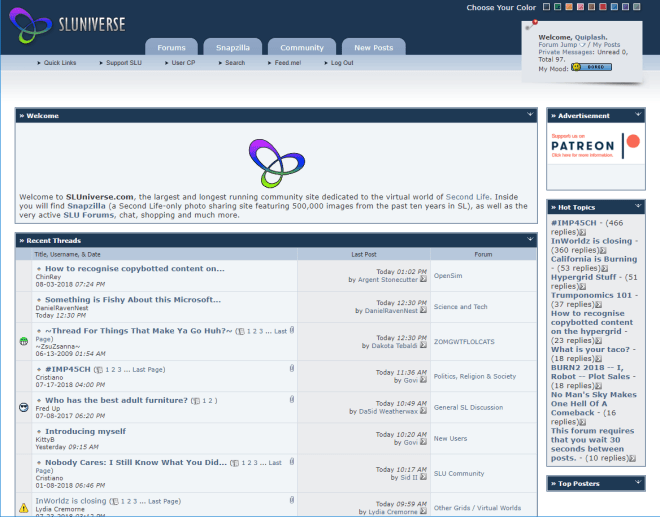Open the Quick Links menu
The height and width of the screenshot is (517, 660).
(x=60, y=63)
